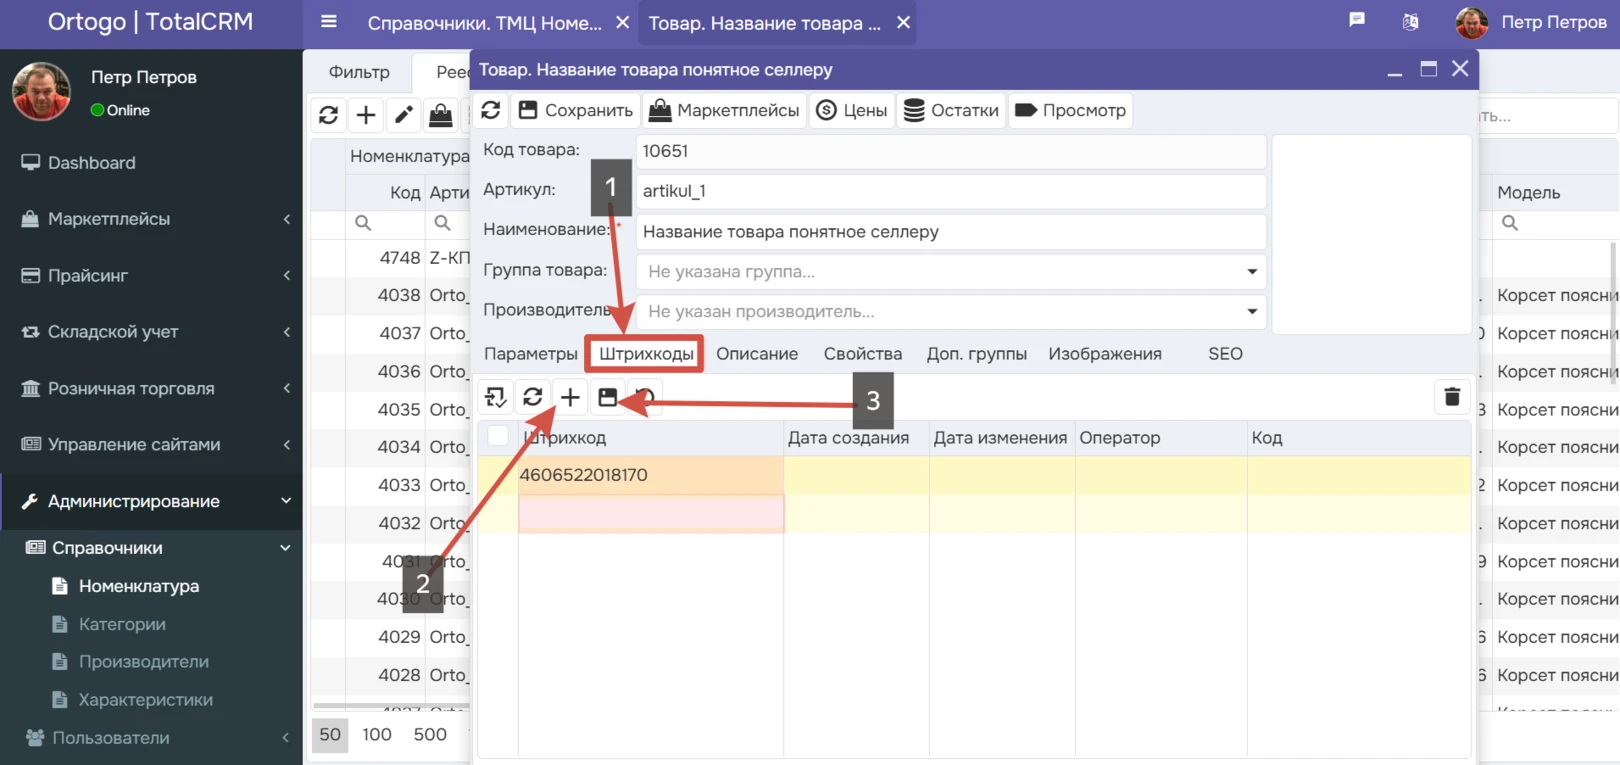
Task: Click the shopping bag icon in the nomenclature toolbar
Action: click(441, 115)
